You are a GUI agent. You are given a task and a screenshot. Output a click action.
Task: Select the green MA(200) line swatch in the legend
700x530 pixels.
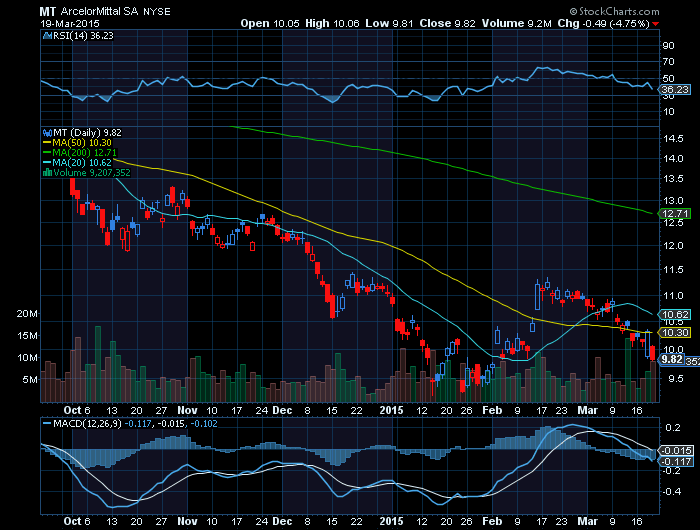coord(47,153)
